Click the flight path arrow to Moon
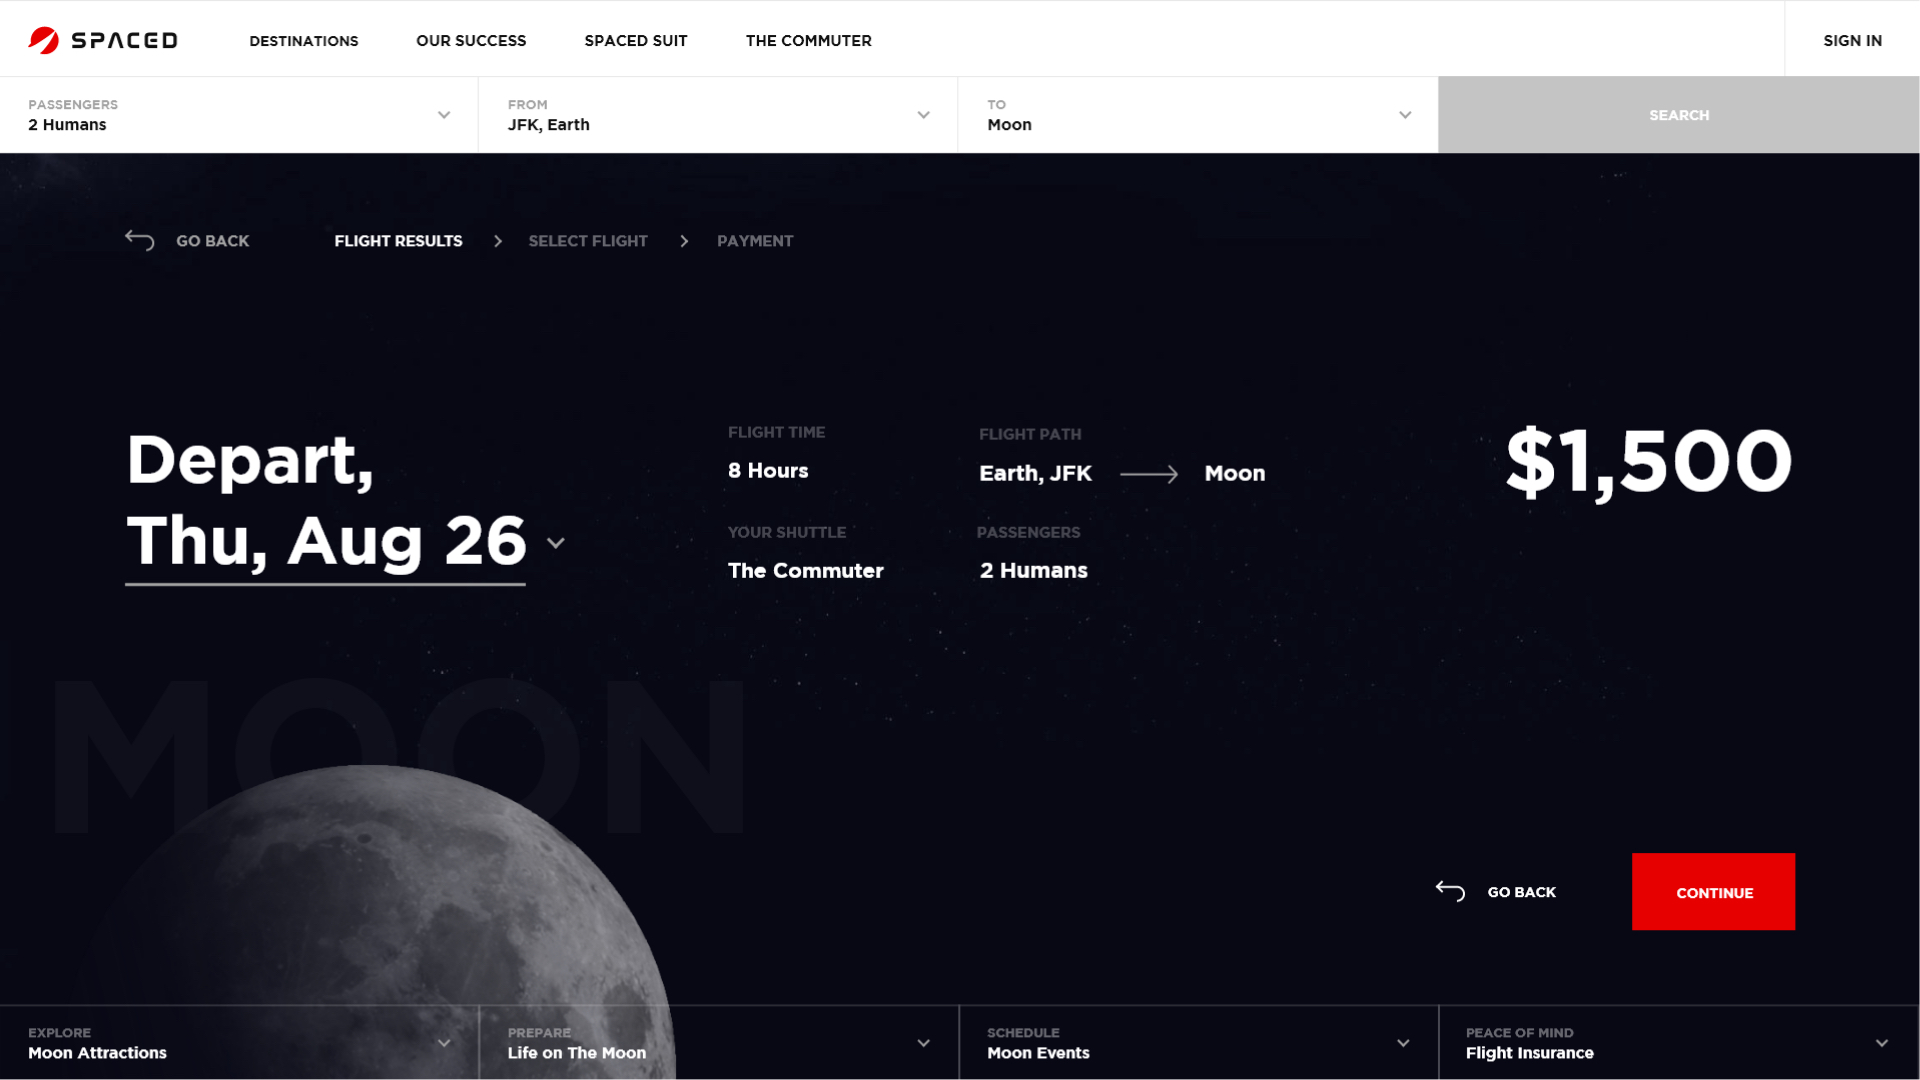The height and width of the screenshot is (1080, 1920). click(x=1148, y=474)
